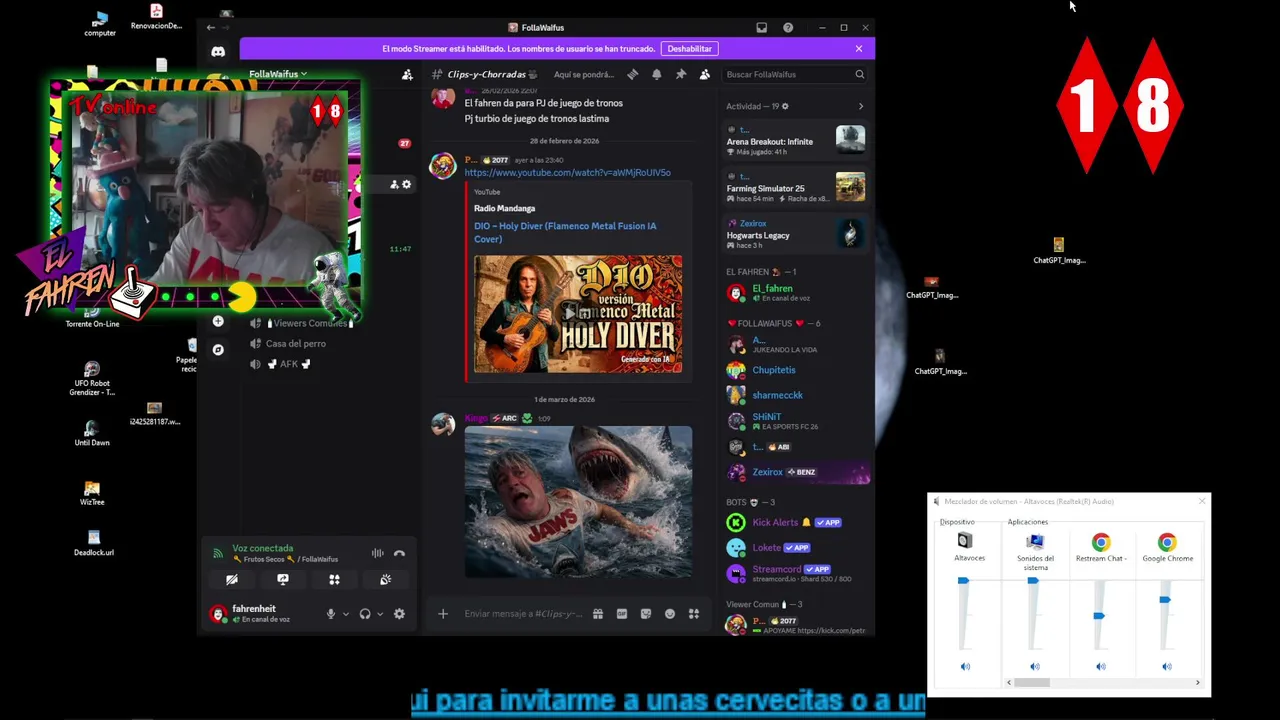Viewport: 1280px width, 720px height.
Task: Adjust Restream Chat volume slider
Action: click(x=1099, y=615)
